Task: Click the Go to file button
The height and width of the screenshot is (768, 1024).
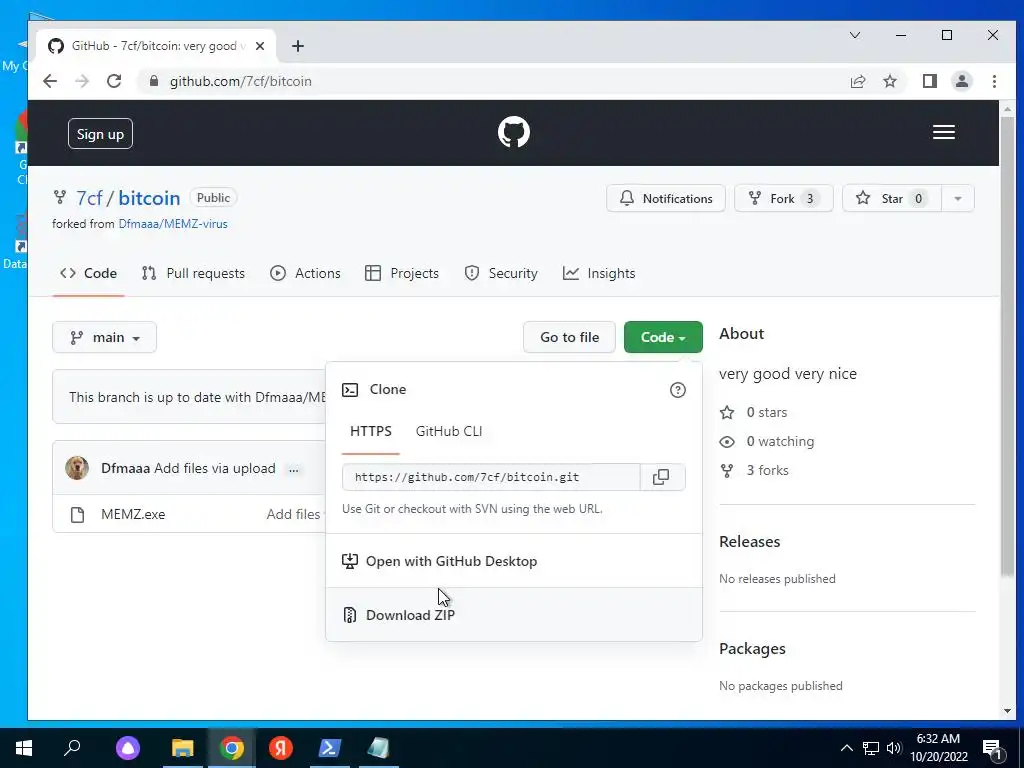Action: pos(569,337)
